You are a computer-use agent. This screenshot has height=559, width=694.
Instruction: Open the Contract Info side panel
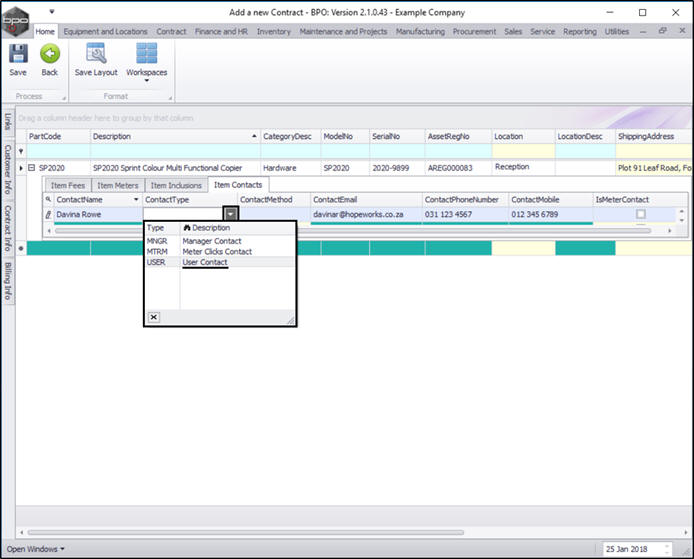(x=8, y=227)
